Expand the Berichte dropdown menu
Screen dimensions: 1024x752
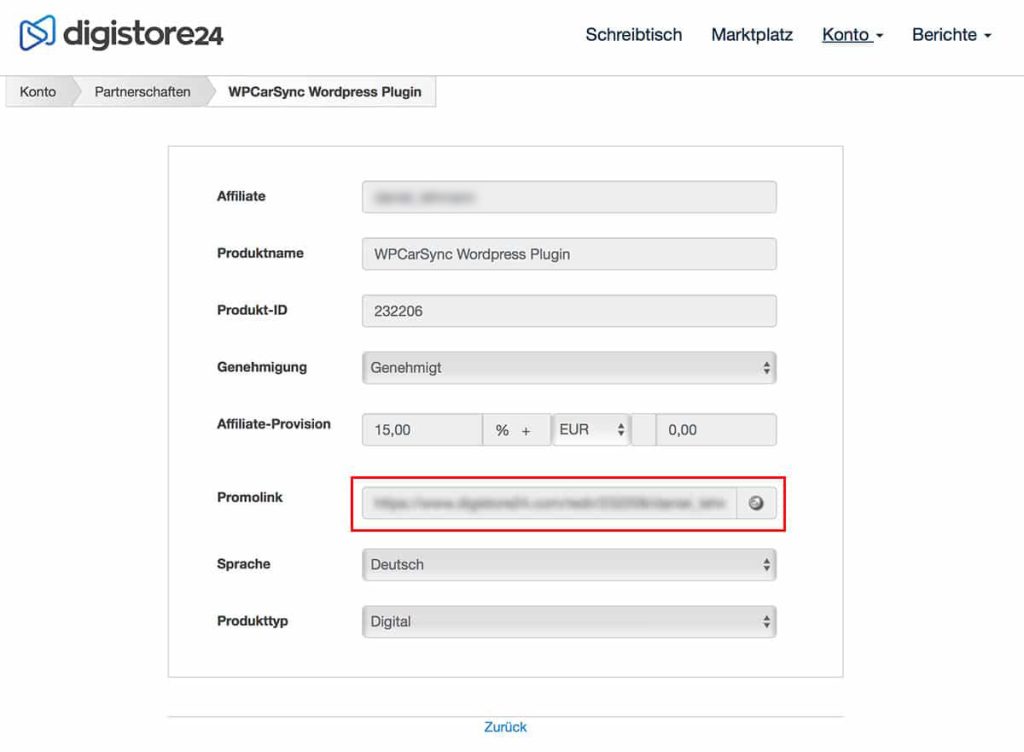(x=951, y=35)
